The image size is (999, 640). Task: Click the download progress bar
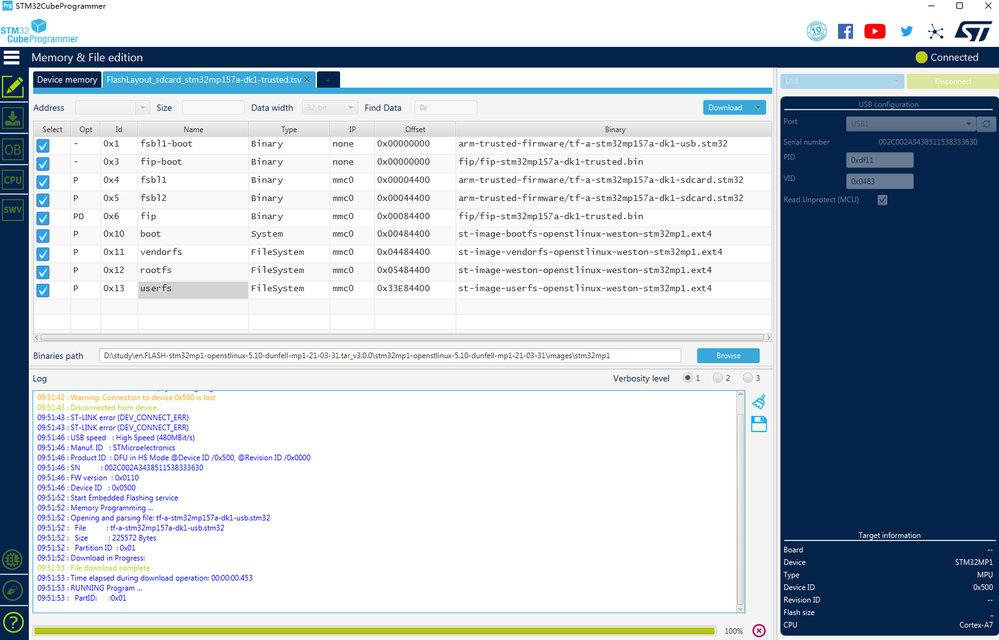pos(375,630)
